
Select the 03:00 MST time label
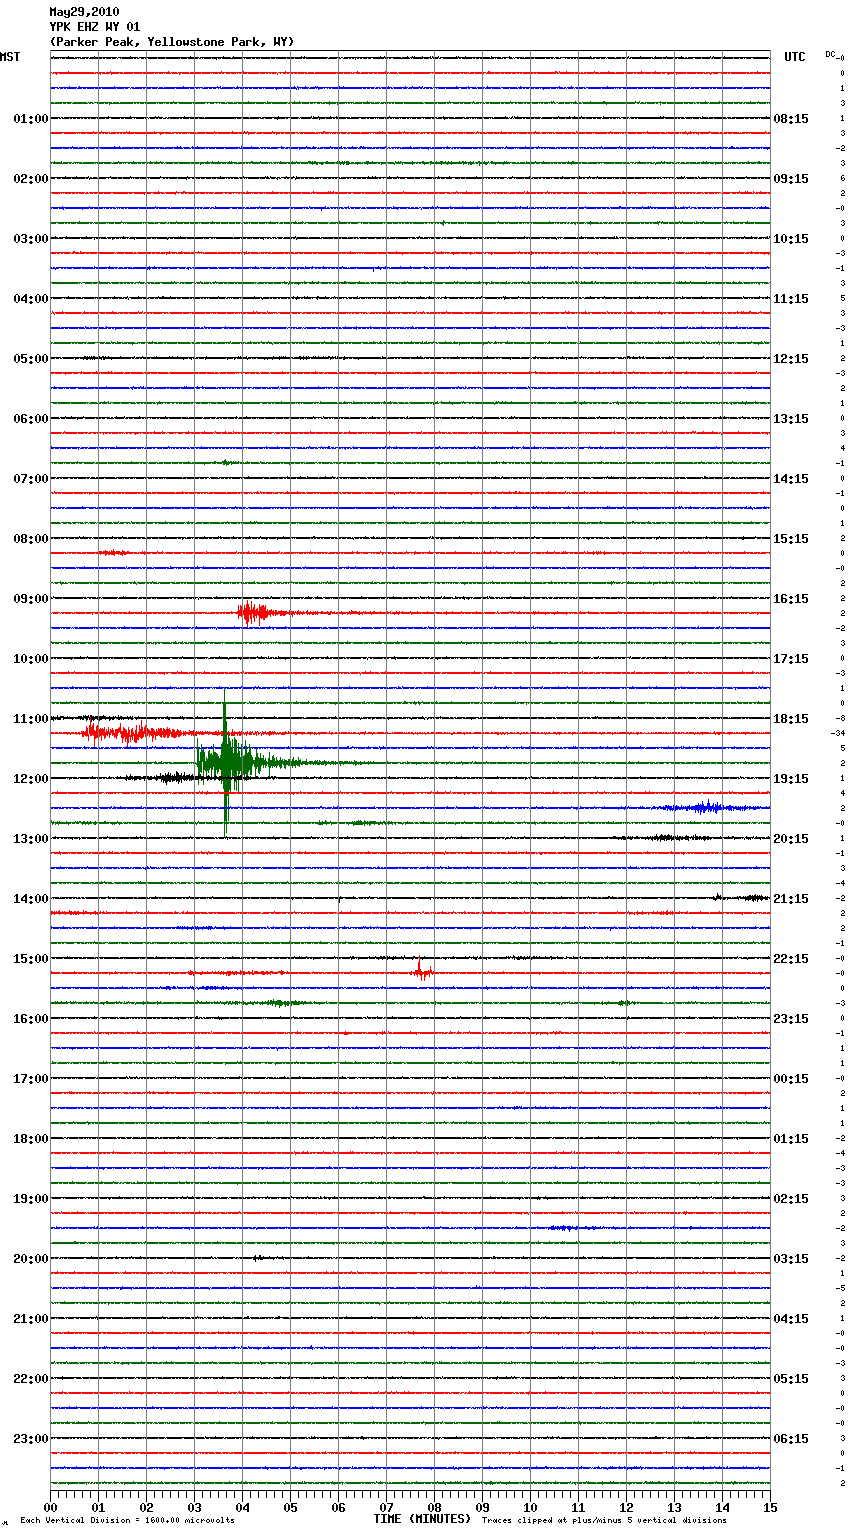click(30, 239)
